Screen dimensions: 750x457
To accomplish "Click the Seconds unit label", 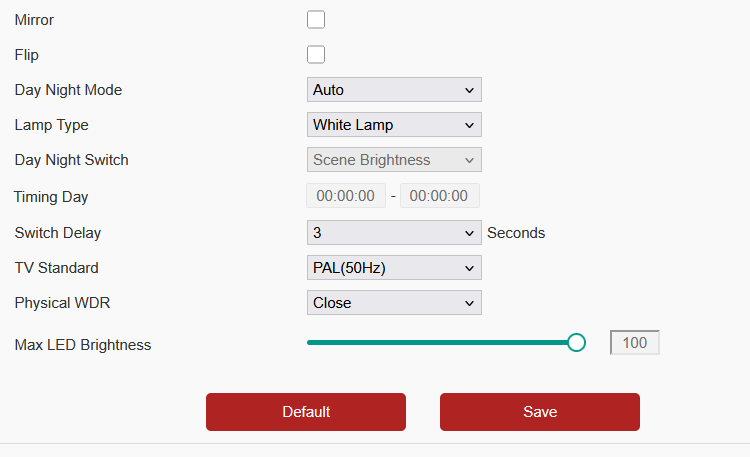I will [x=516, y=233].
